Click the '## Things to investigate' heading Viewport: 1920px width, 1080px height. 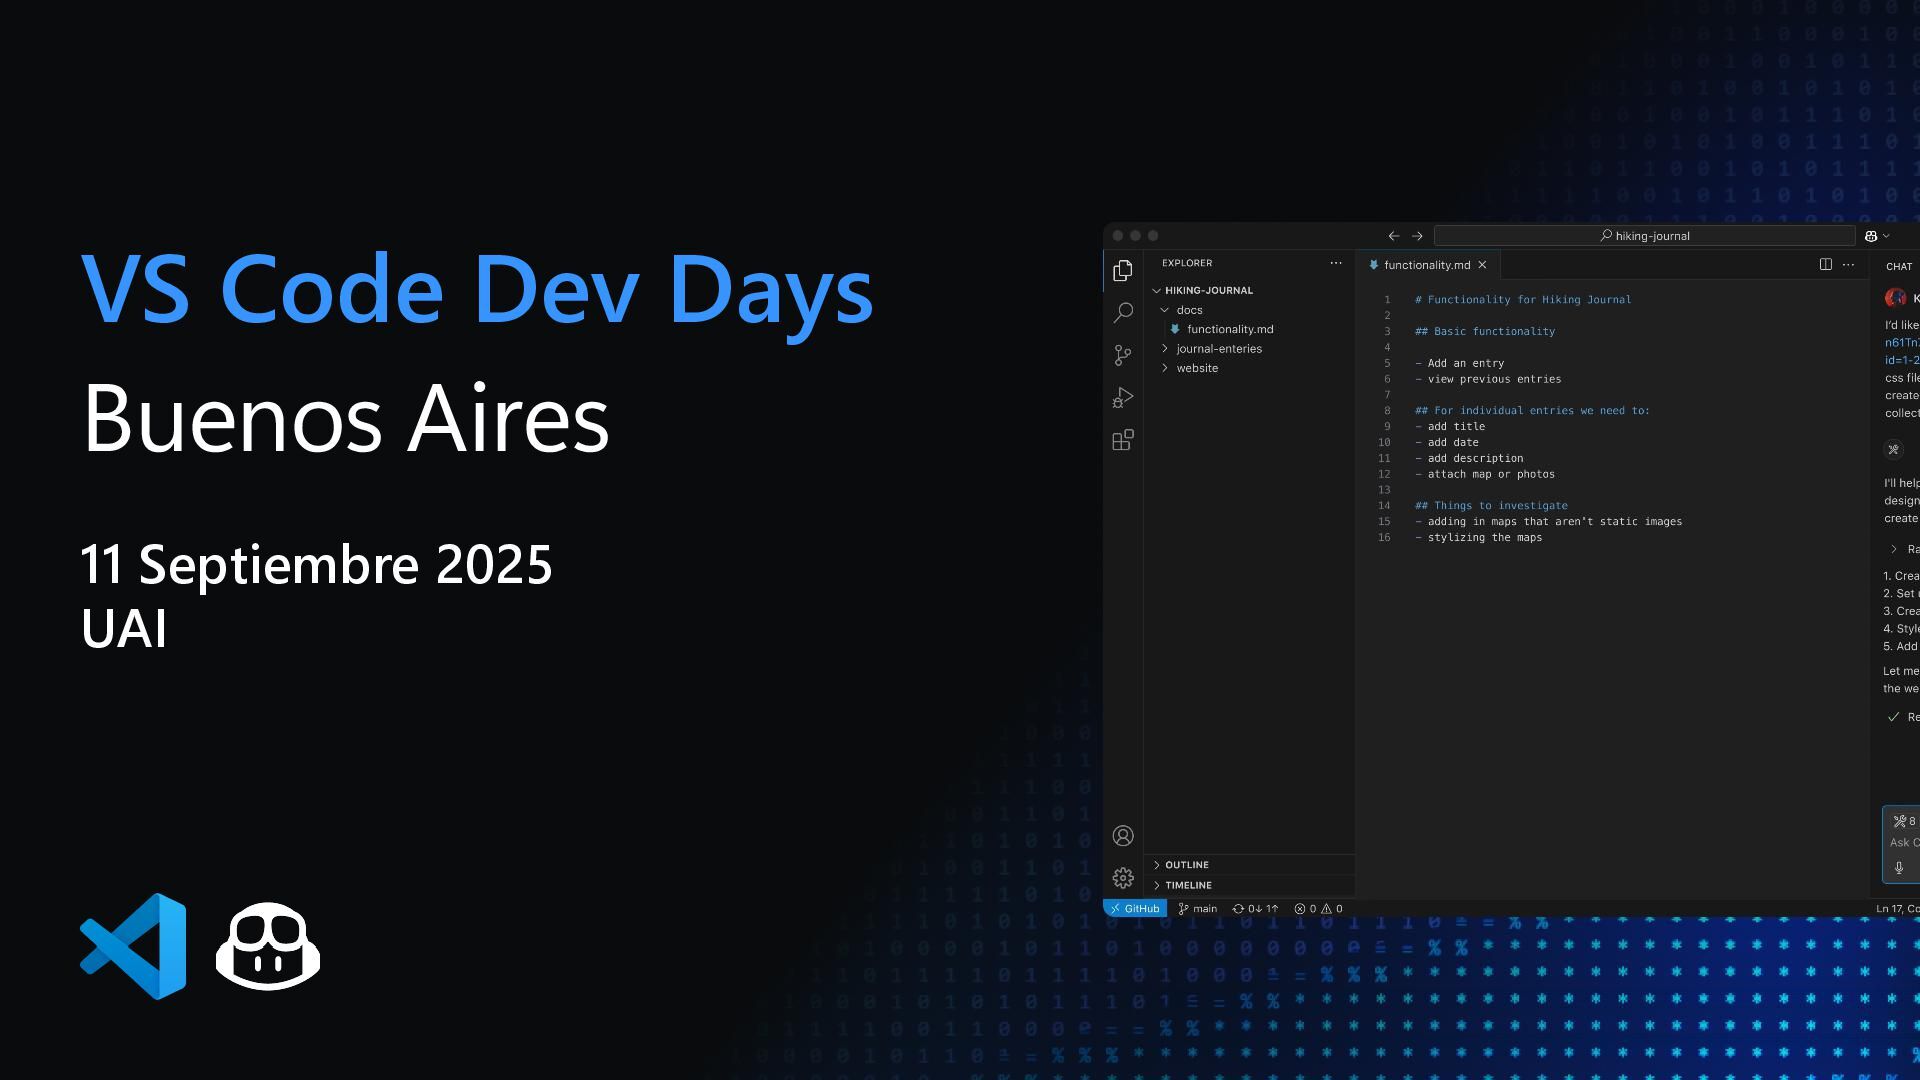coord(1491,506)
